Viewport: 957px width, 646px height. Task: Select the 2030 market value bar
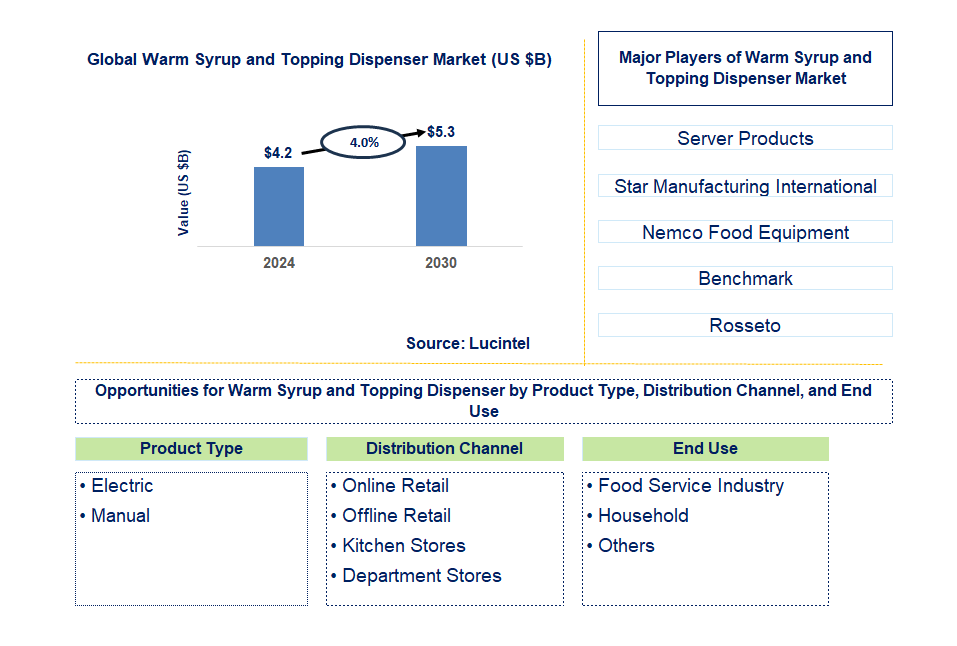440,196
